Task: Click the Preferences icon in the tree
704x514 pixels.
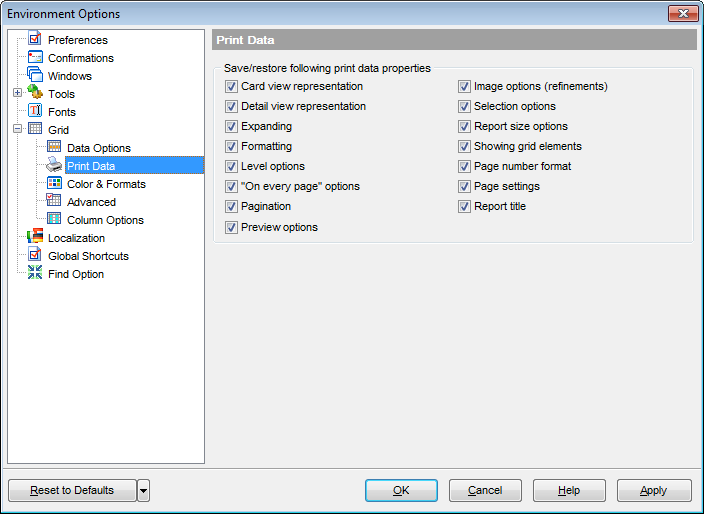Action: [x=35, y=40]
